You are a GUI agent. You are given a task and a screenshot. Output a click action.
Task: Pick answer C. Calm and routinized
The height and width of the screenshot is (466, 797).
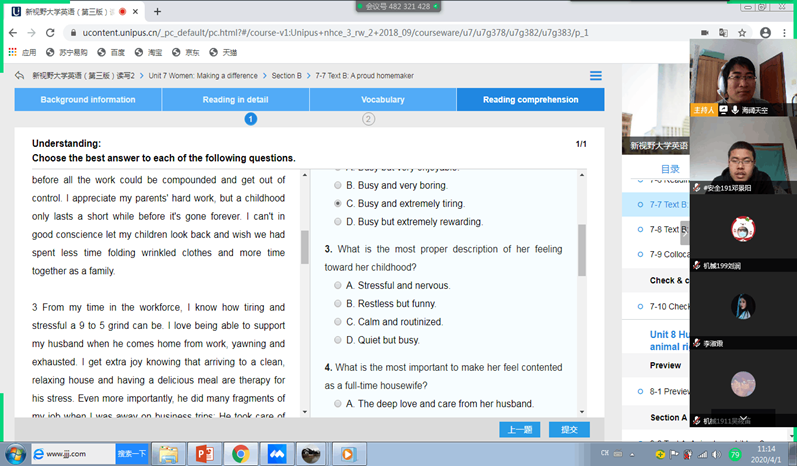[x=338, y=322]
